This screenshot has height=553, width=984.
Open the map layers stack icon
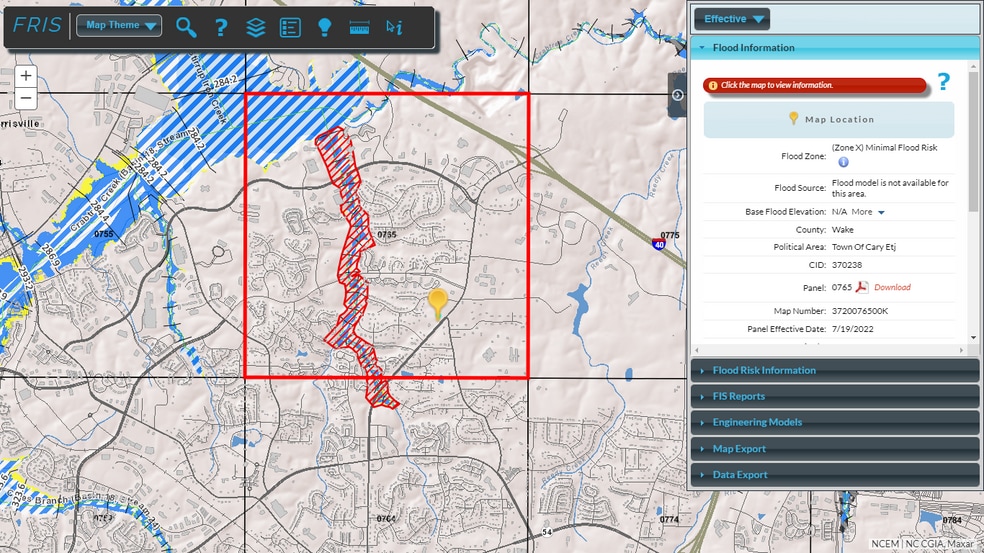256,27
